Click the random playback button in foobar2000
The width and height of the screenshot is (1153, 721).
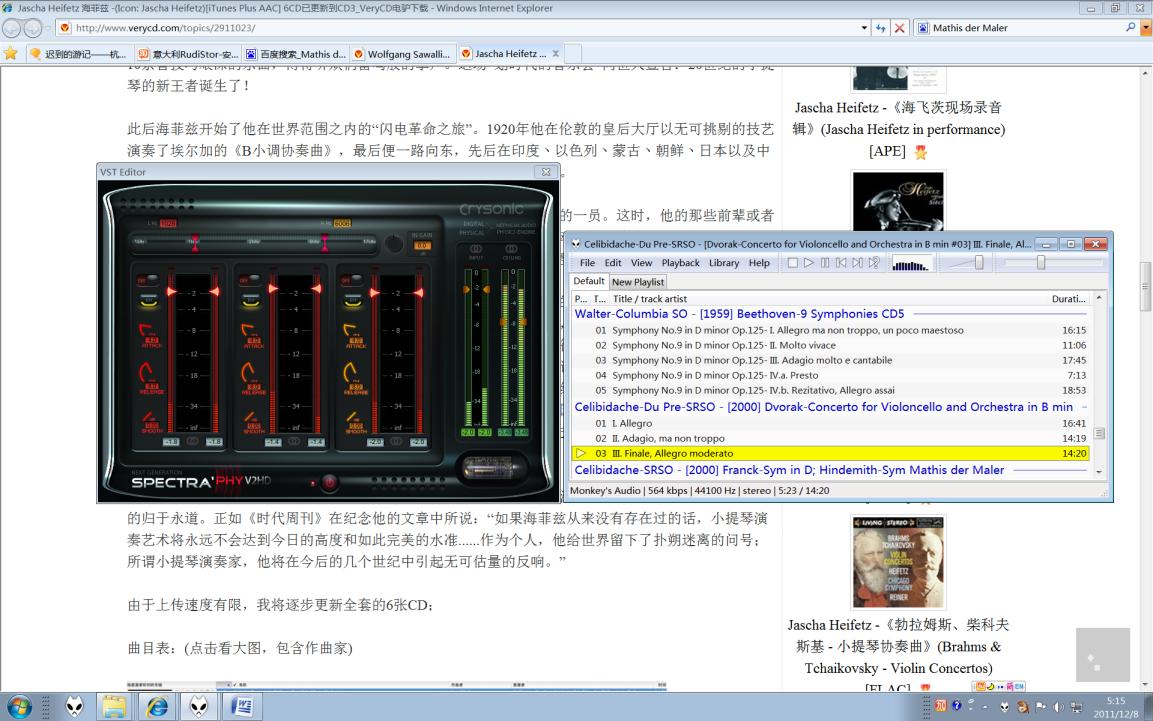click(x=874, y=262)
